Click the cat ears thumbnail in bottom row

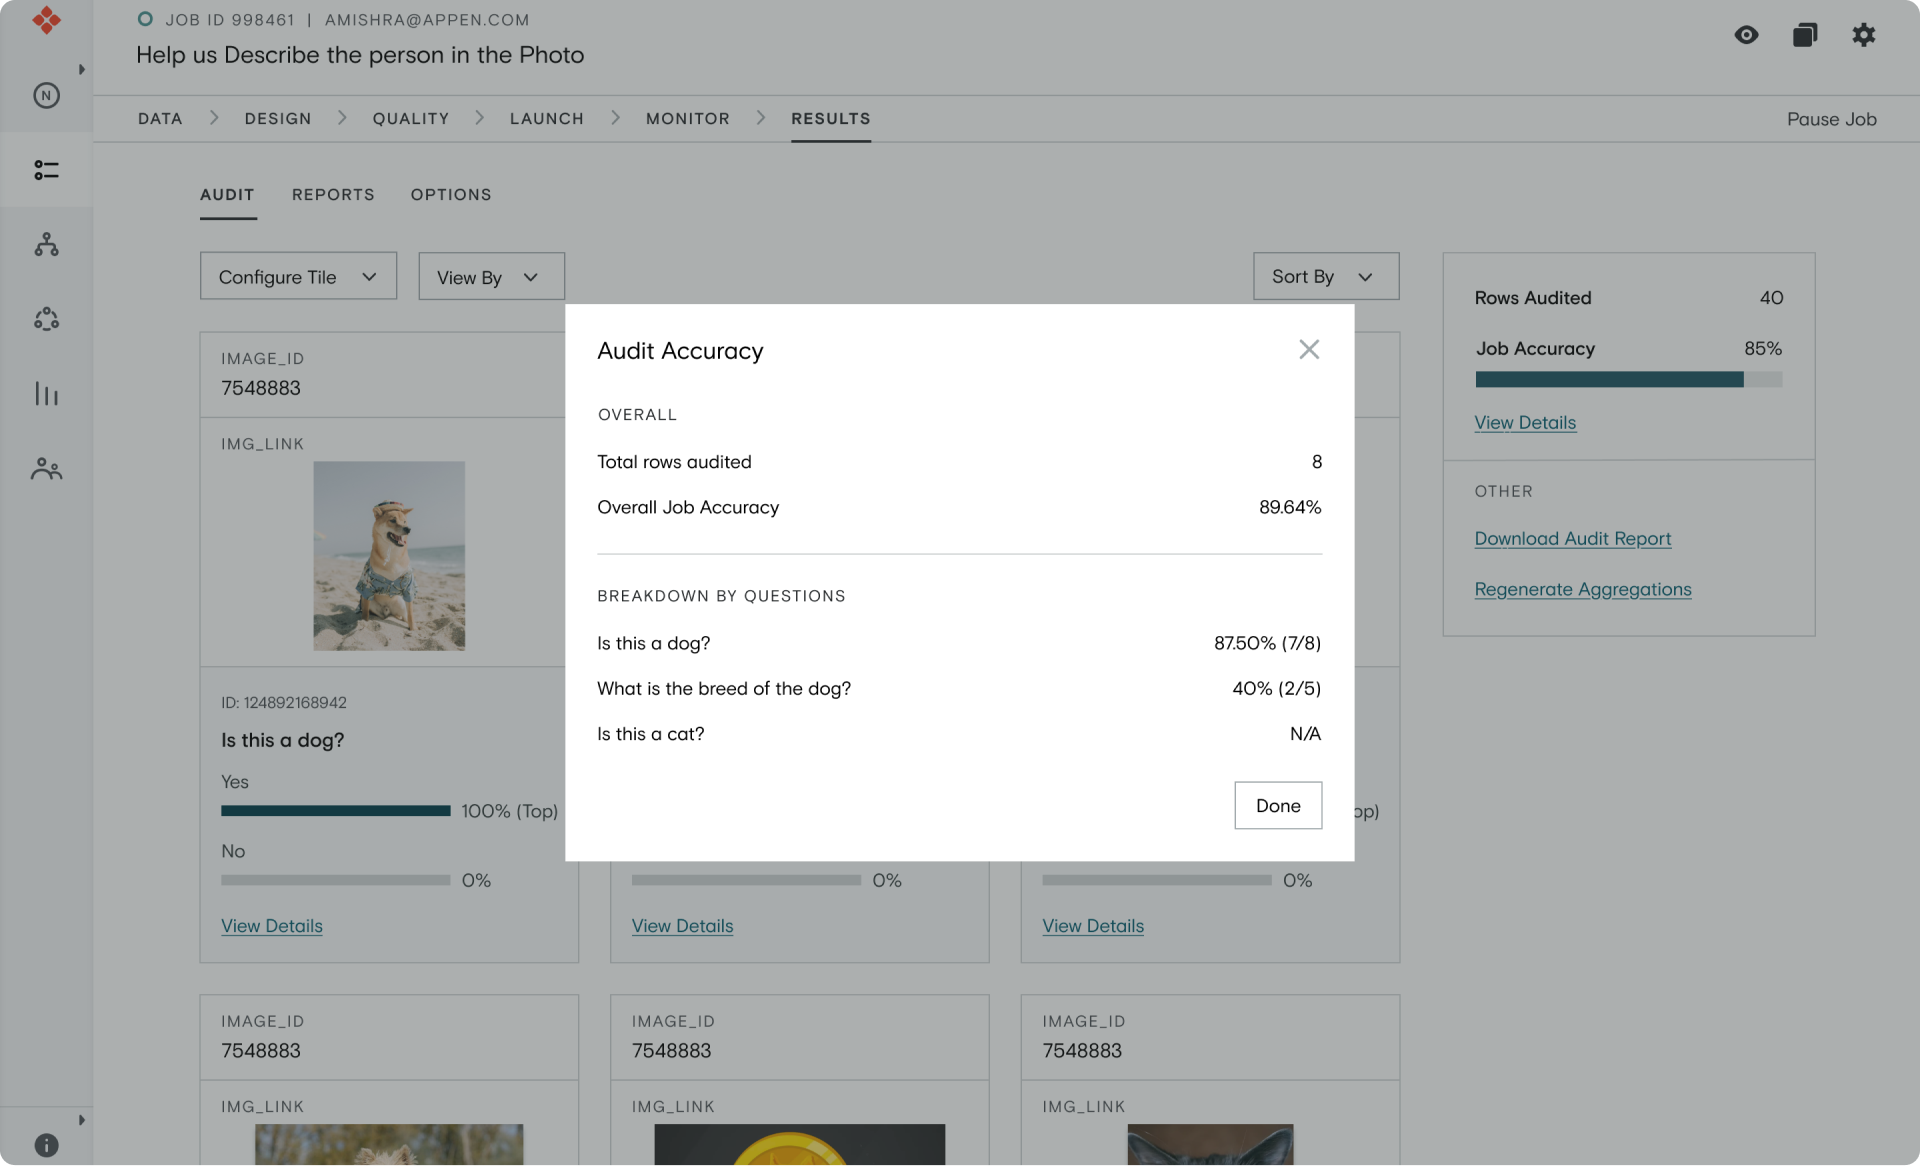(1210, 1144)
